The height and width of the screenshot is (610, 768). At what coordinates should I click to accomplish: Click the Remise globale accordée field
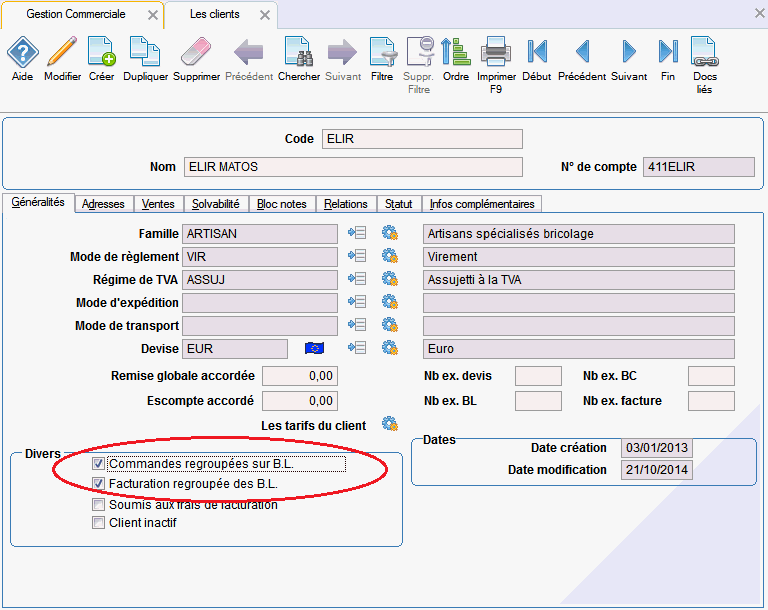click(x=299, y=376)
